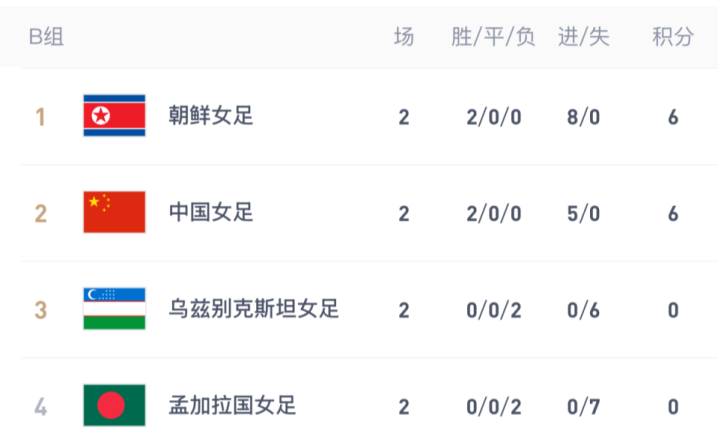Click the 胜/平/负 column header
Screen dimensions: 718x448
pyautogui.click(x=494, y=38)
